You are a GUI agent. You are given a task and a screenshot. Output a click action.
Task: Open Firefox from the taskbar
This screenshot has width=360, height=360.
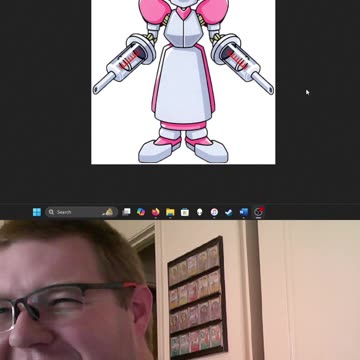point(156,212)
